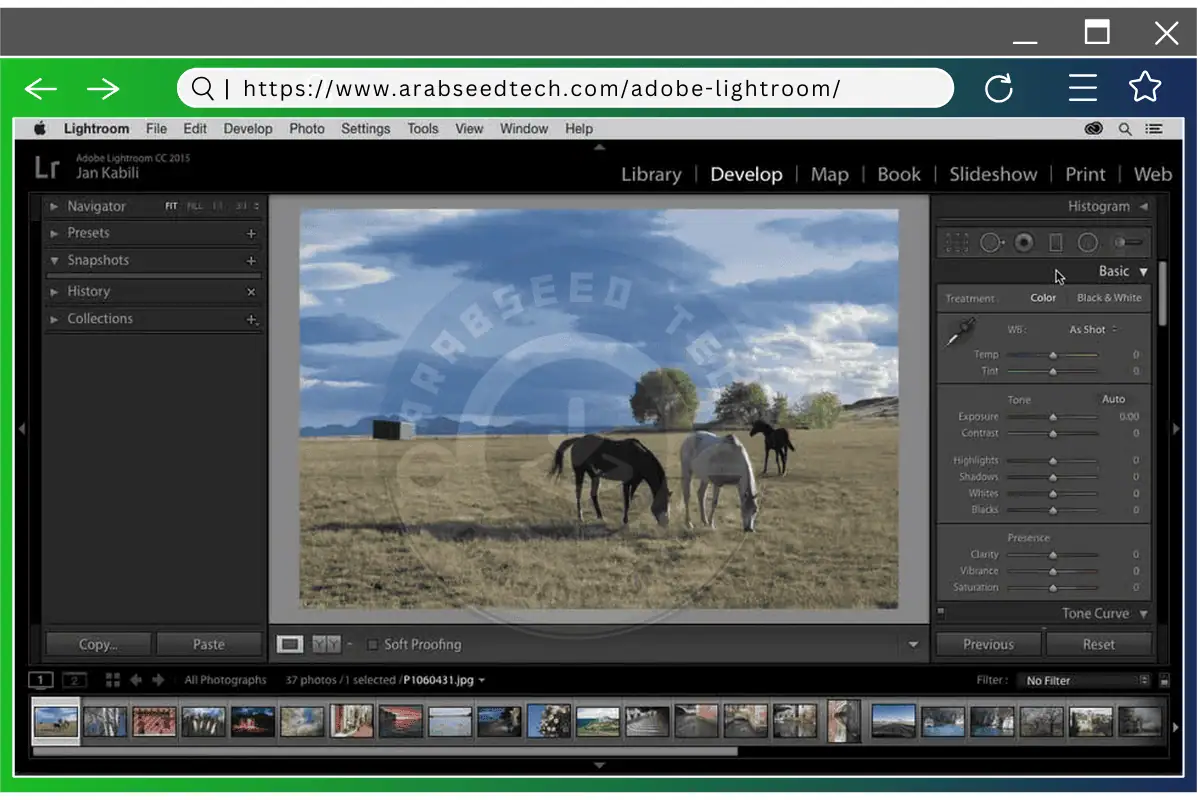1200x800 pixels.
Task: Activate the White Balance eyedropper
Action: tap(962, 330)
